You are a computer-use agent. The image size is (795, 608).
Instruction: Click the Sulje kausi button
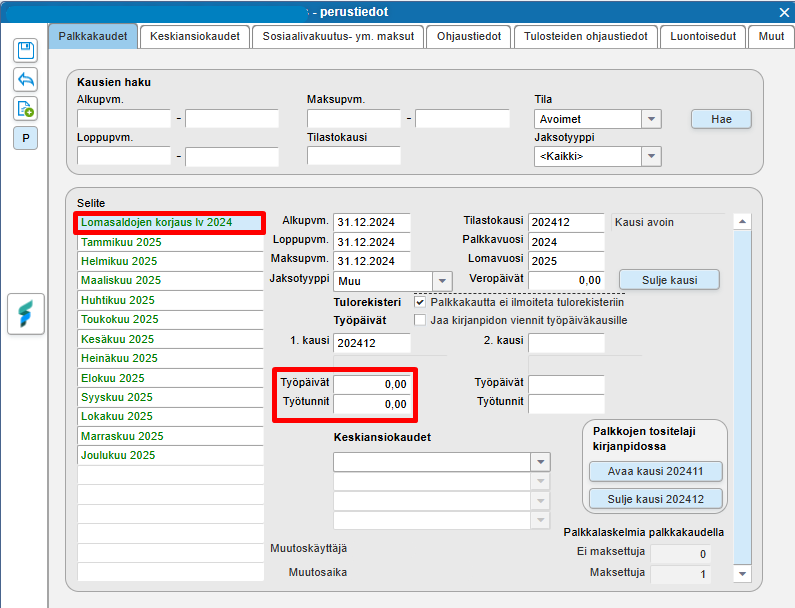pos(669,280)
